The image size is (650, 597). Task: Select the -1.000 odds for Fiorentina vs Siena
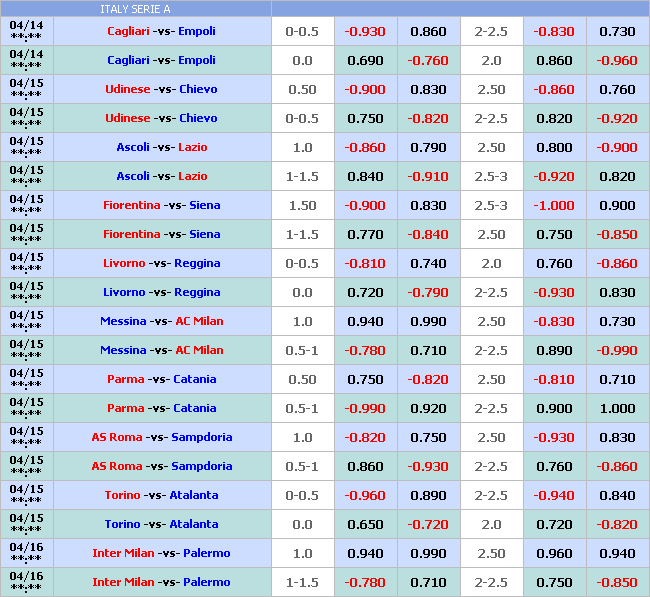click(554, 205)
